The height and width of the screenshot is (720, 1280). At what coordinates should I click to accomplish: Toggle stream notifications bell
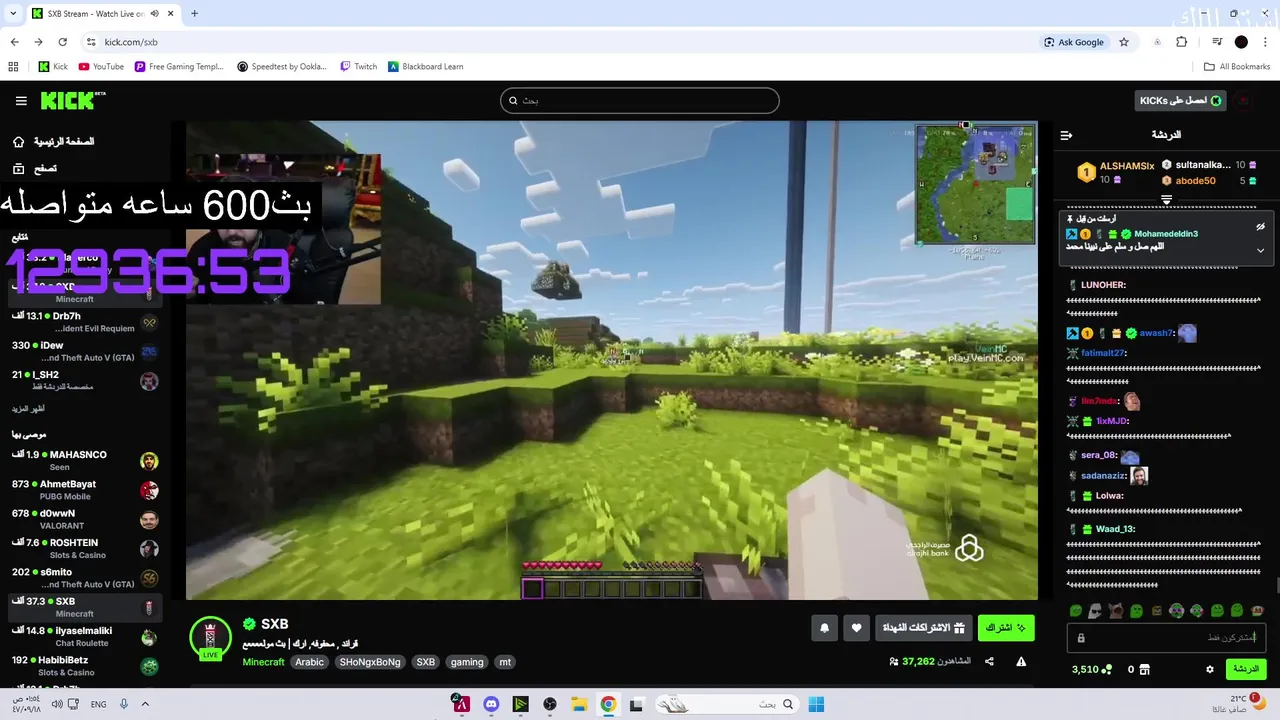coord(824,628)
